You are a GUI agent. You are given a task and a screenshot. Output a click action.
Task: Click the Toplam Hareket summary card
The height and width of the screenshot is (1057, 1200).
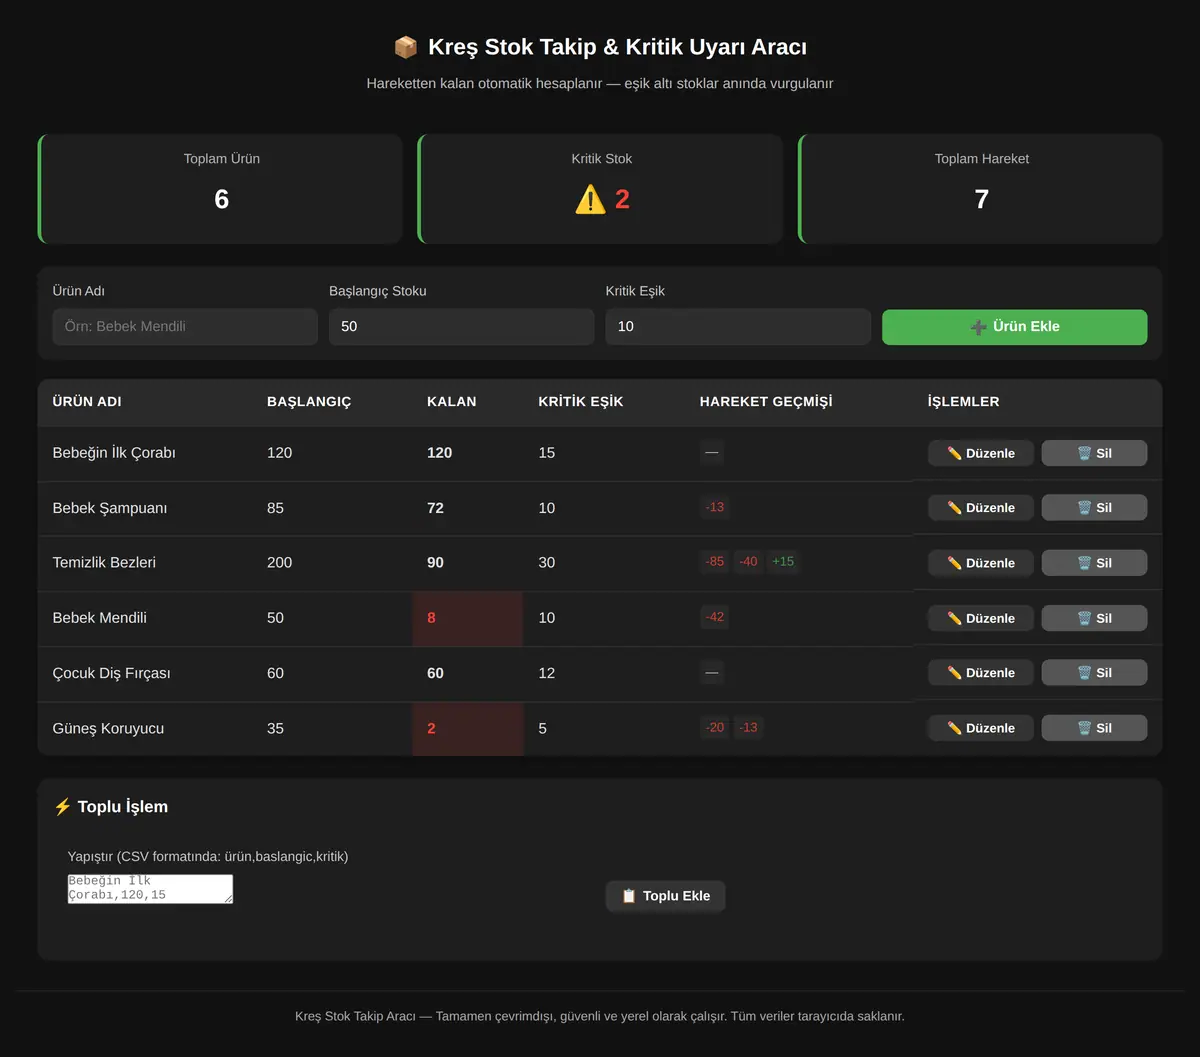coord(981,189)
